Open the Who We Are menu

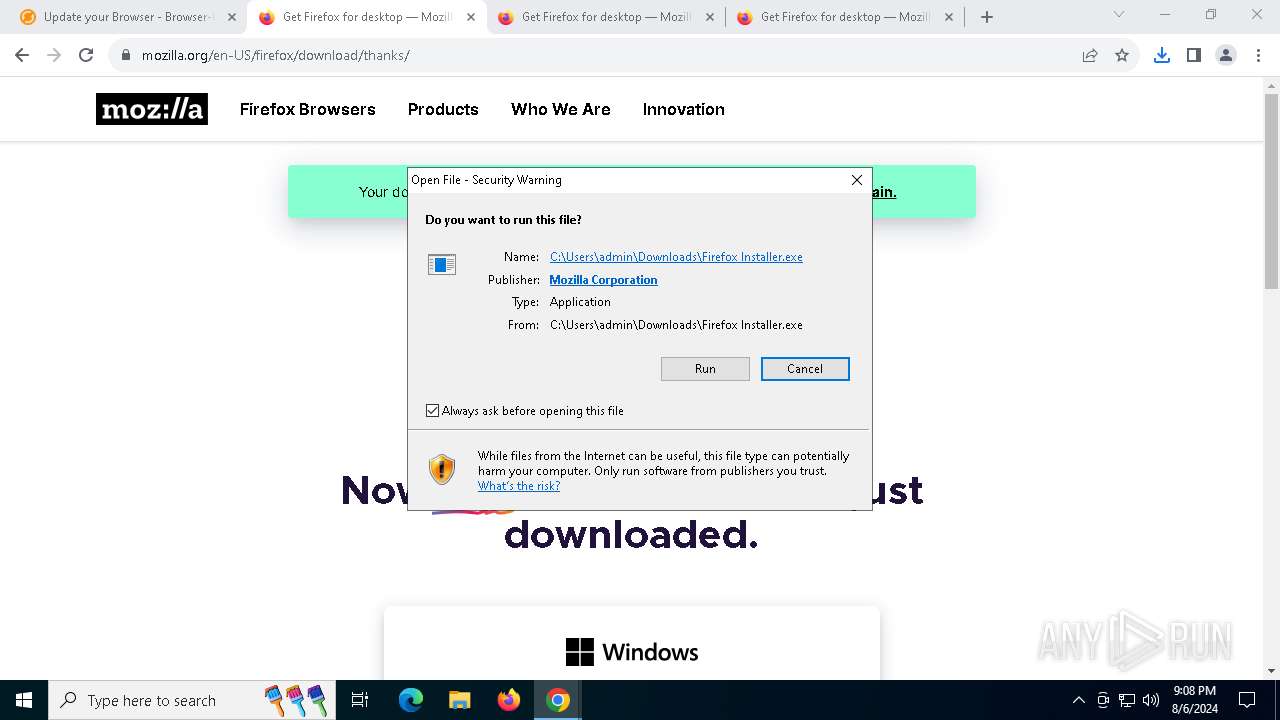pyautogui.click(x=561, y=109)
